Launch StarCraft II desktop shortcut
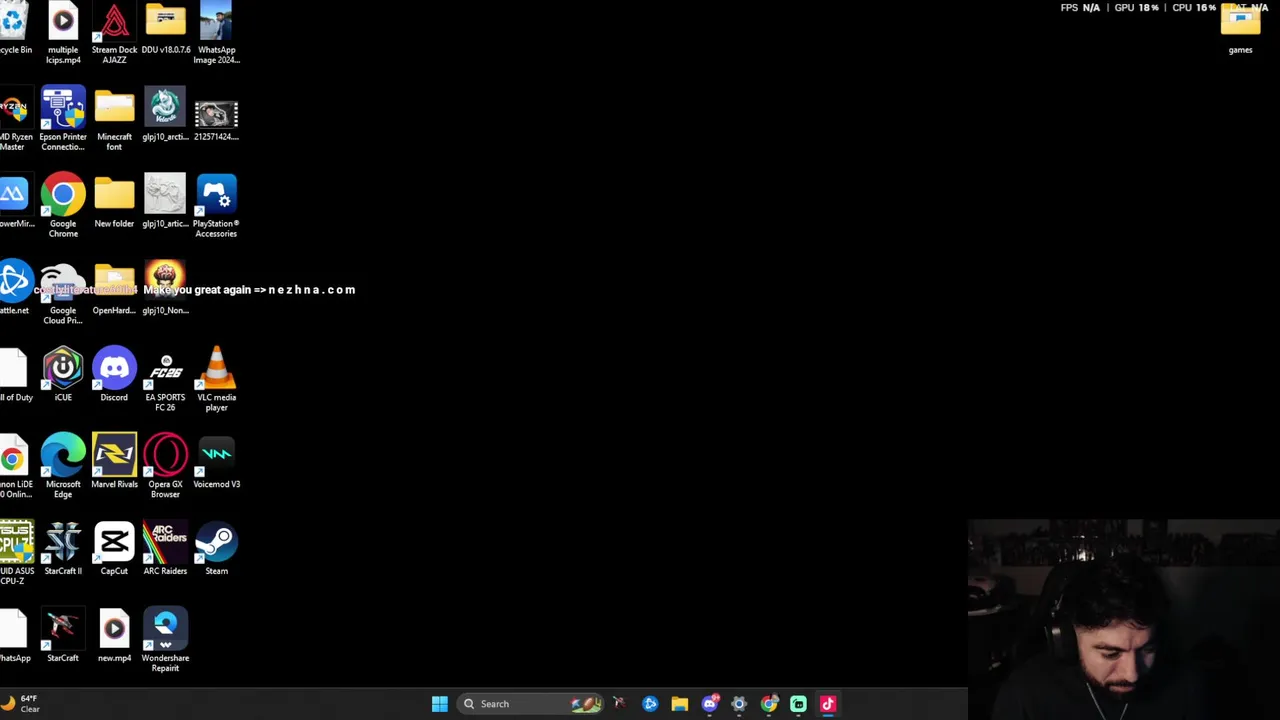1280x720 pixels. pos(63,549)
